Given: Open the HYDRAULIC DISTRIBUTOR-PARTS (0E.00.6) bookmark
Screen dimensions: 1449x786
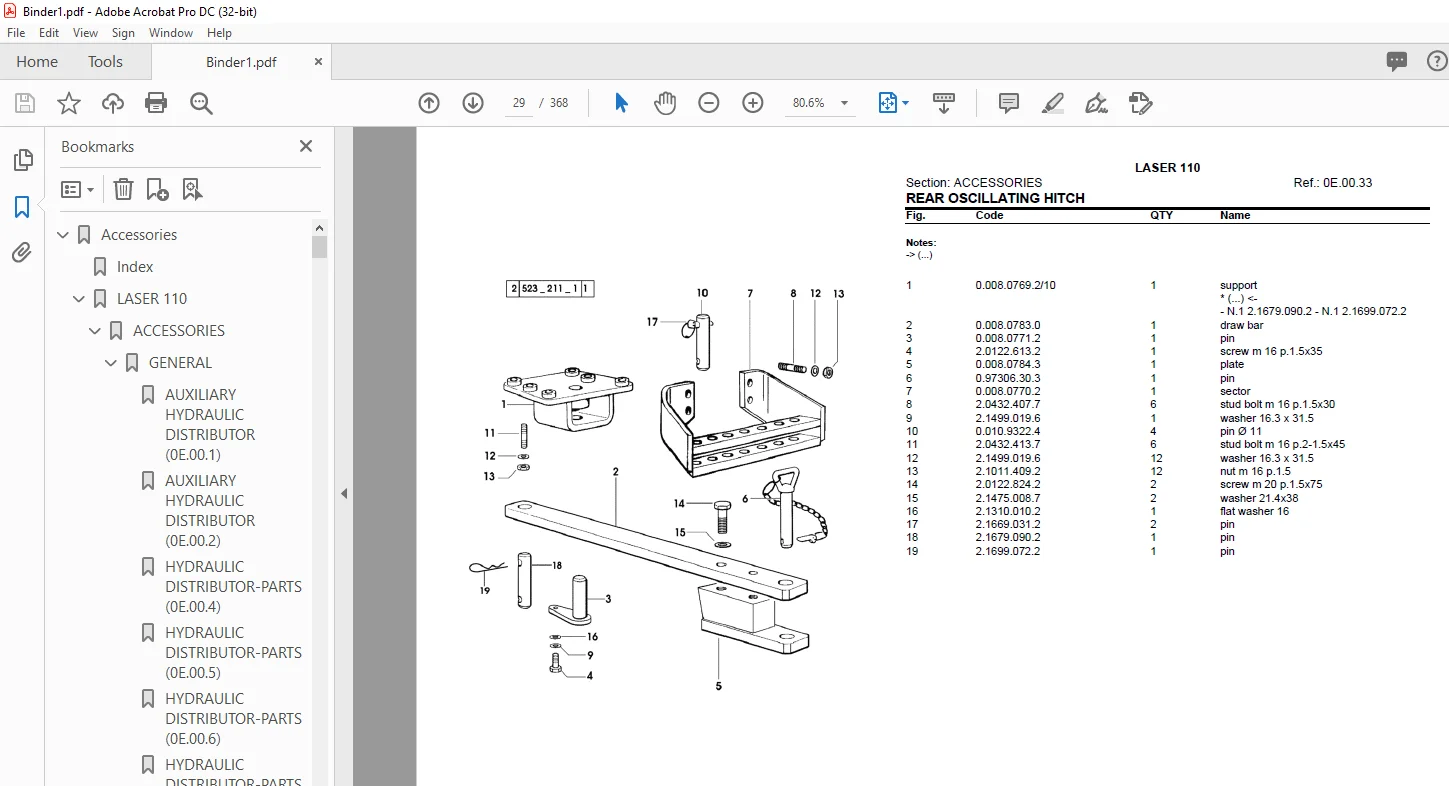Looking at the screenshot, I should click(233, 719).
